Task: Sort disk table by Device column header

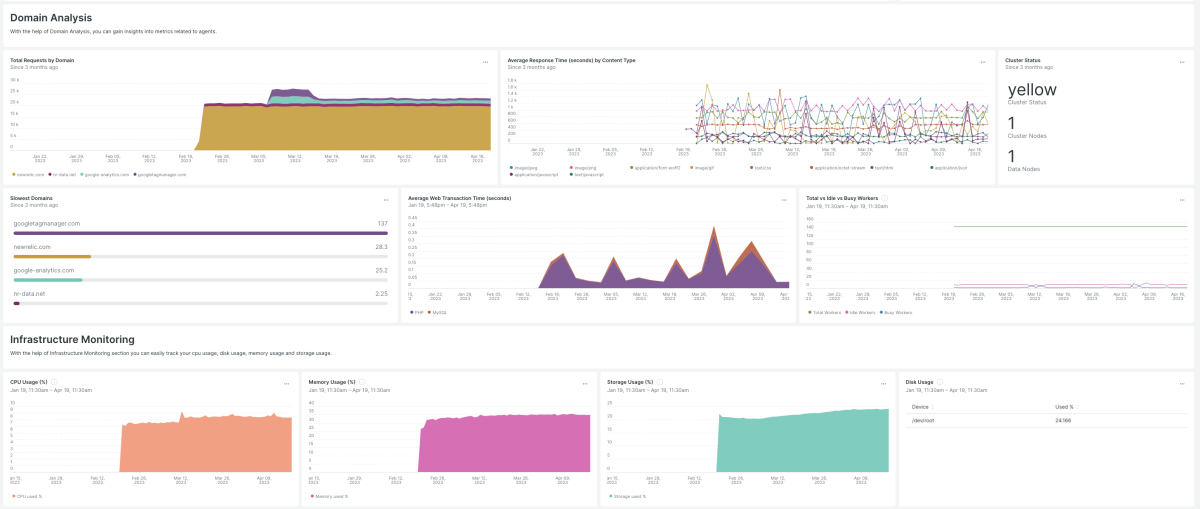Action: 921,407
